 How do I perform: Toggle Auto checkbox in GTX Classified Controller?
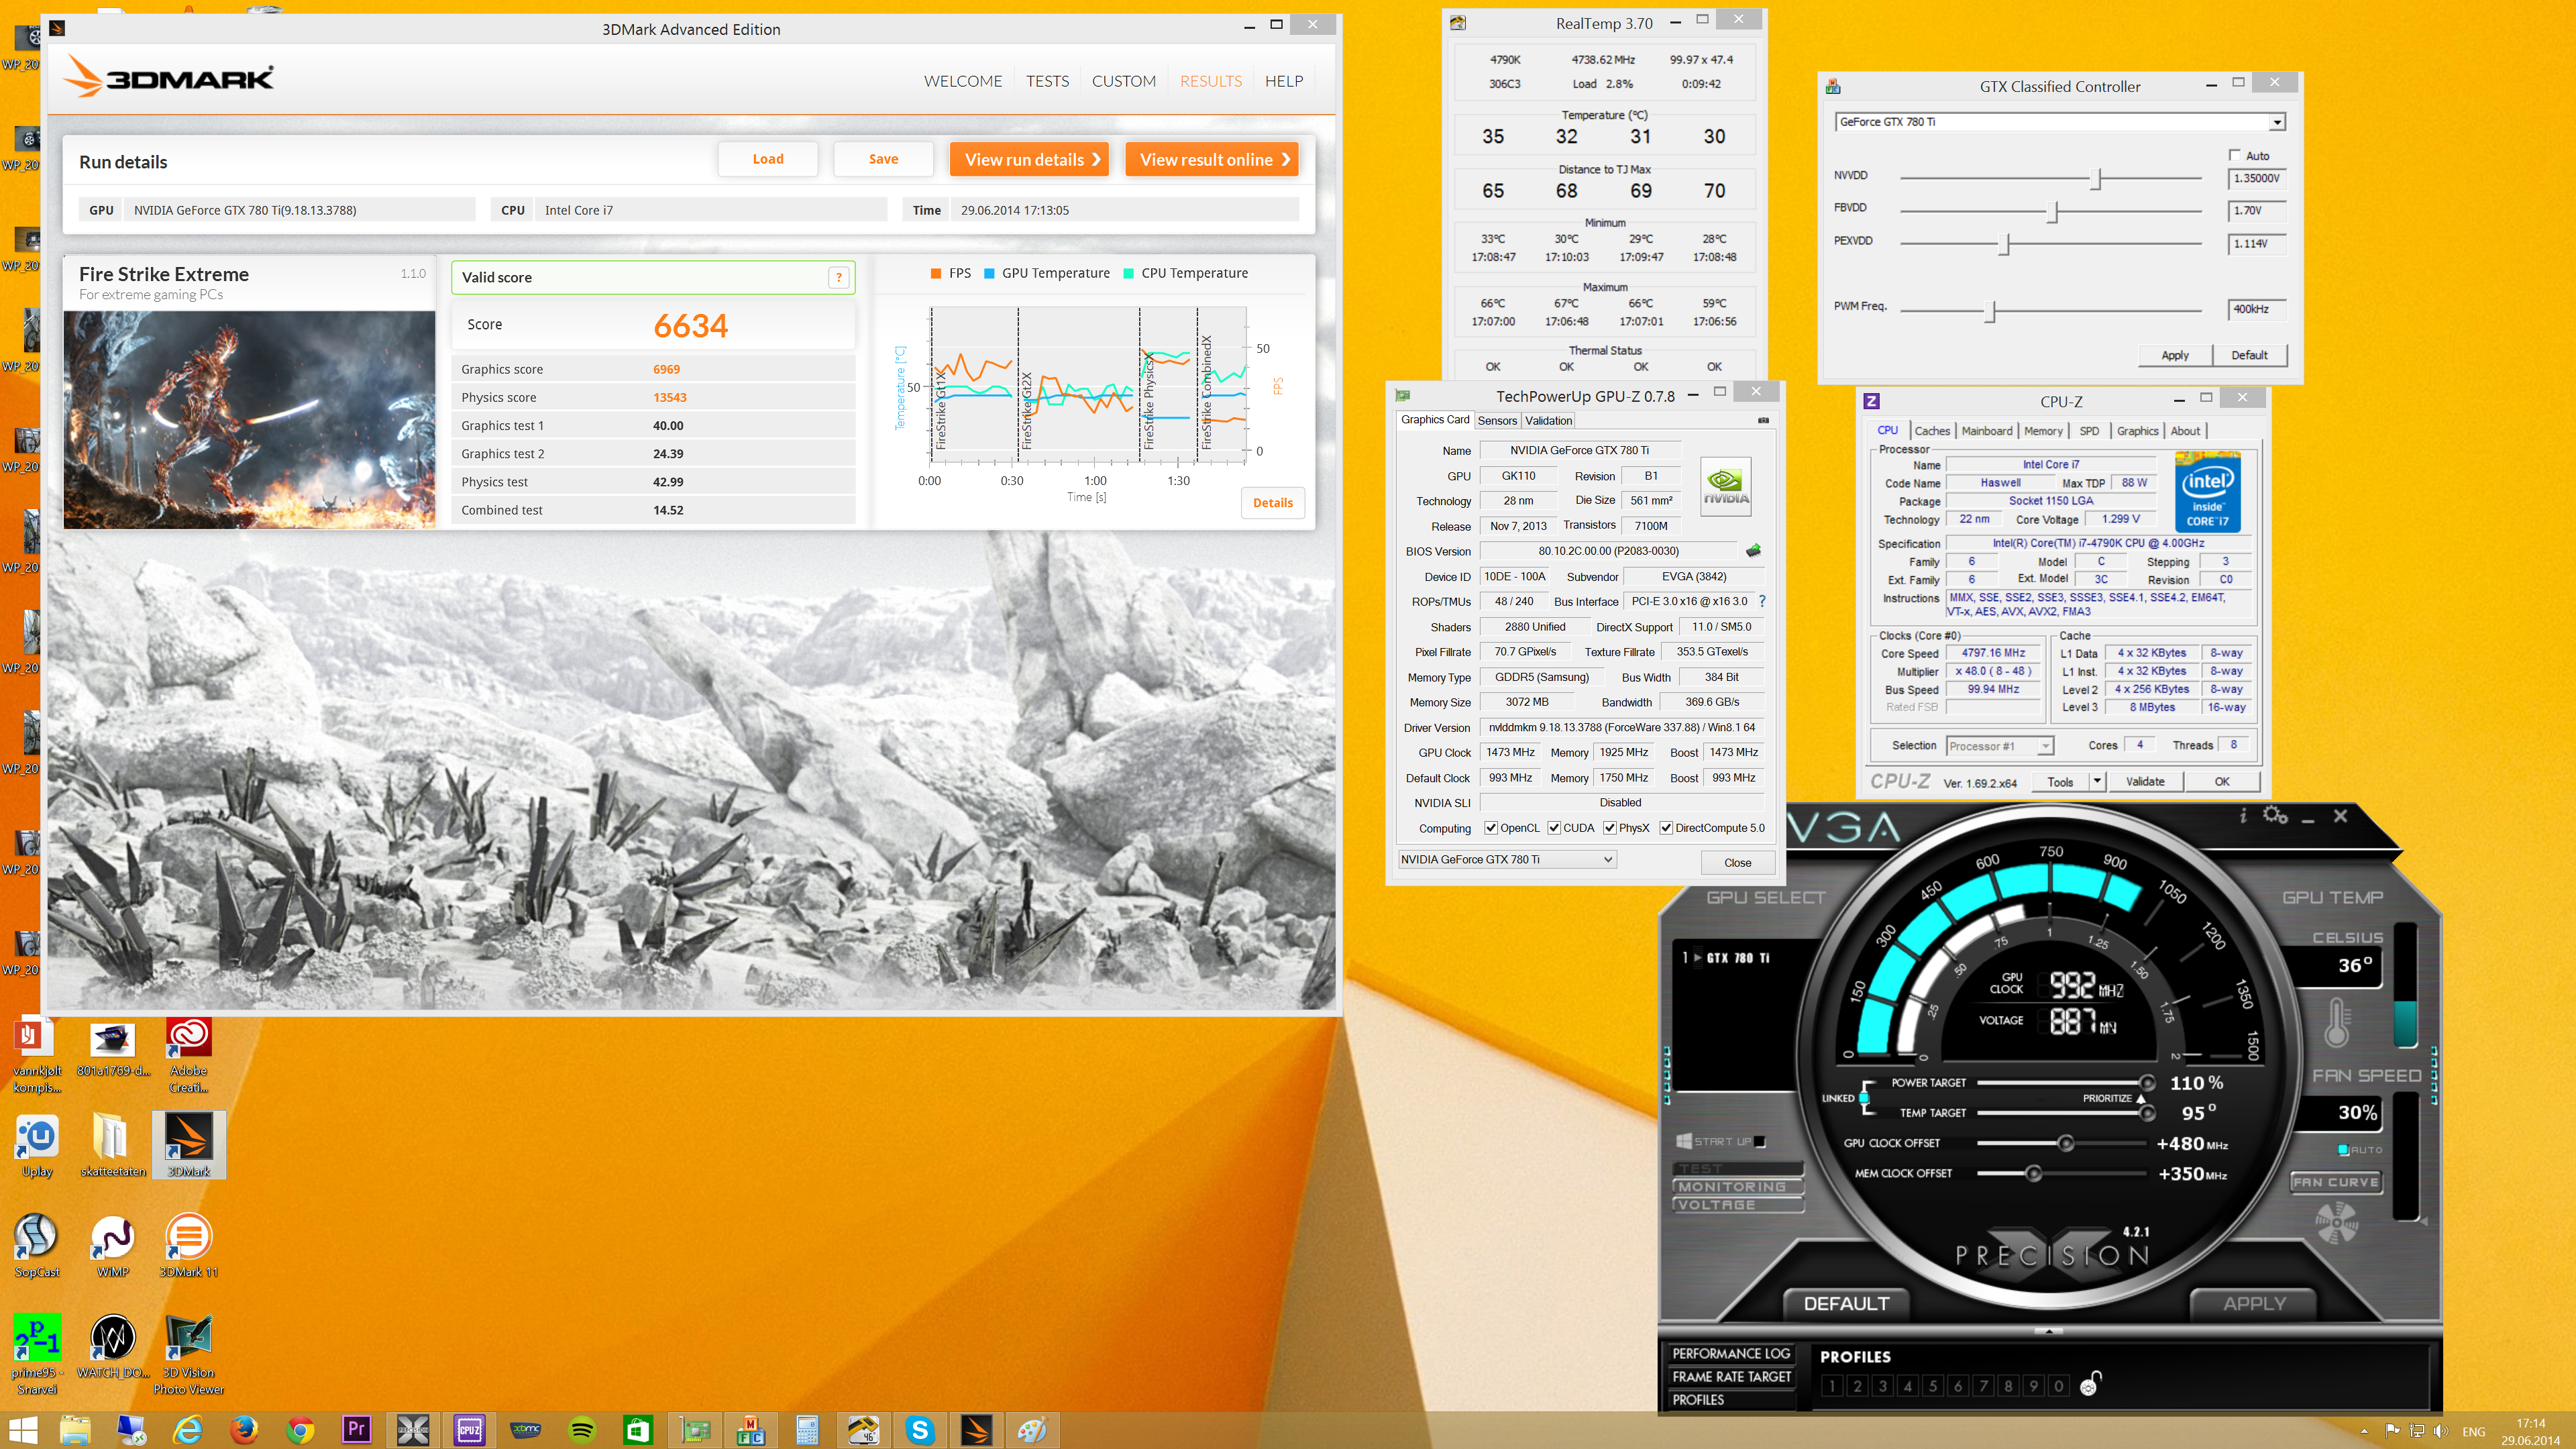pos(2235,155)
